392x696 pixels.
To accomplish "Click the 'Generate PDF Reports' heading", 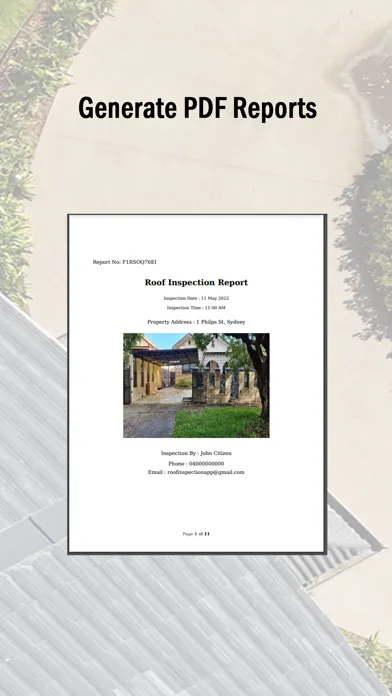I will [197, 109].
